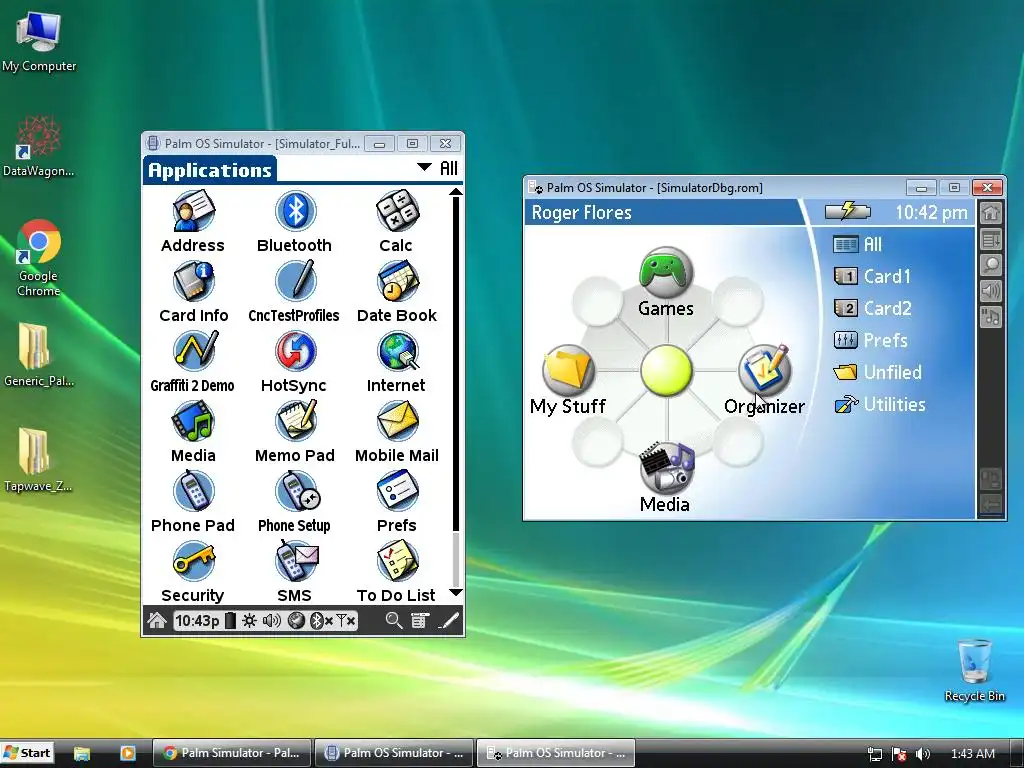Screen dimensions: 1024x768
Task: Tap the speaker volume icon in Palm status bar
Action: 271,620
